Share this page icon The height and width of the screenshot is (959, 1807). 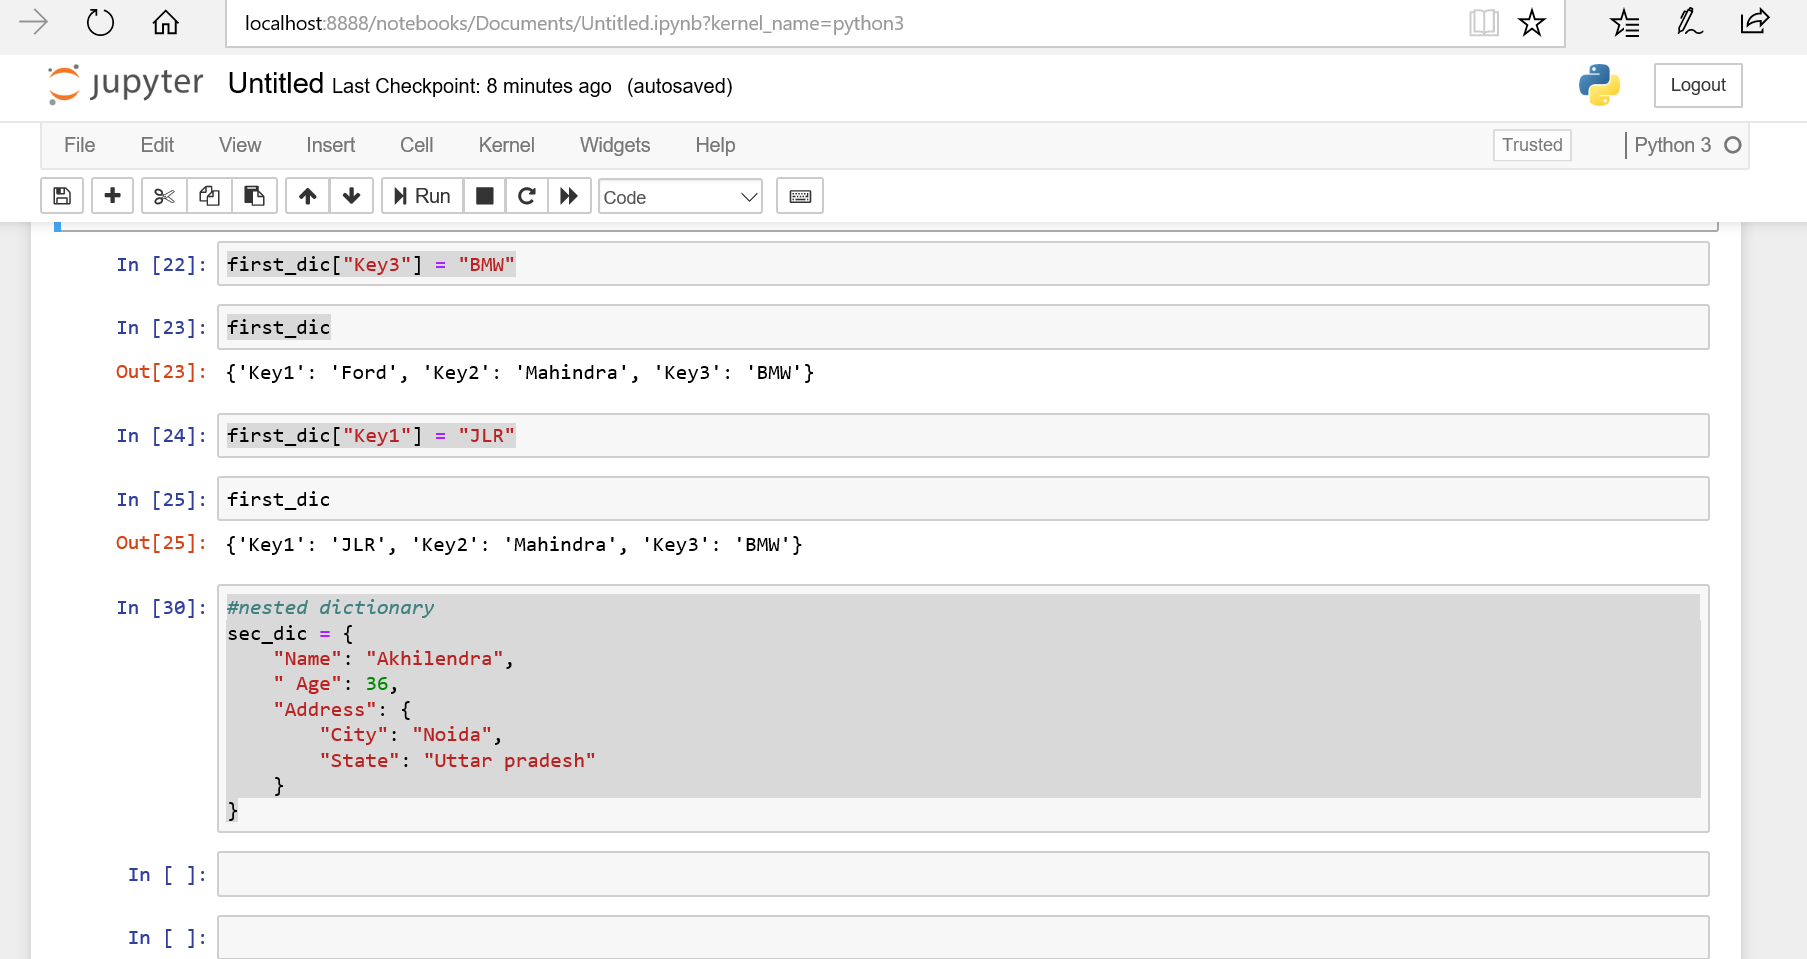click(1755, 22)
